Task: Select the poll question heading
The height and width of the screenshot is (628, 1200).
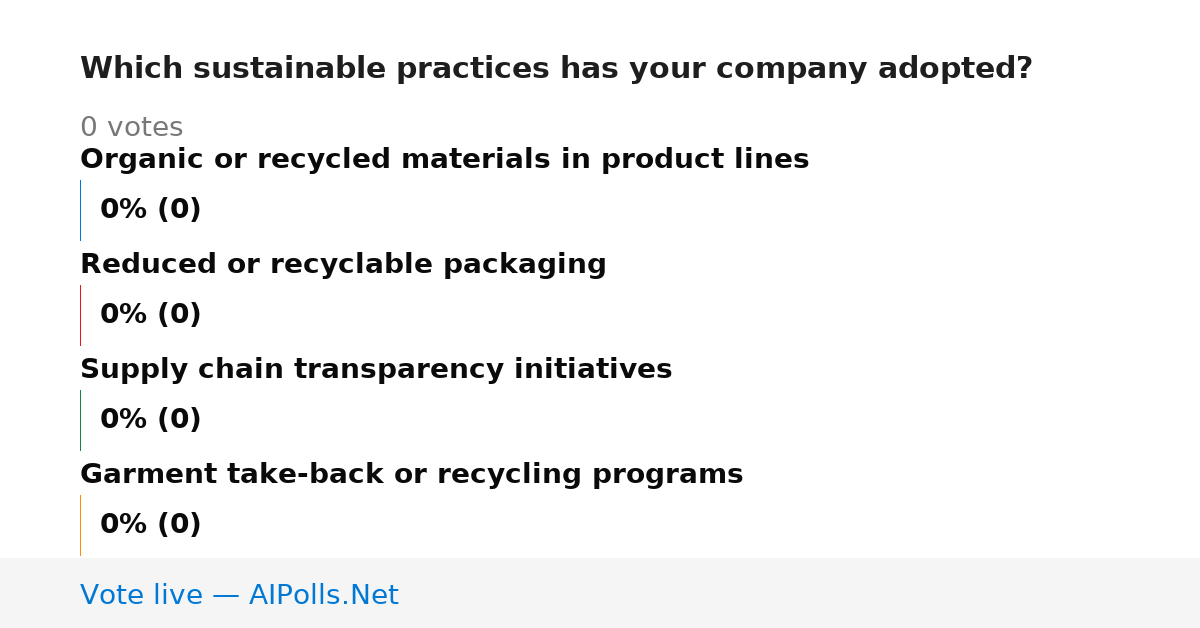Action: [556, 69]
